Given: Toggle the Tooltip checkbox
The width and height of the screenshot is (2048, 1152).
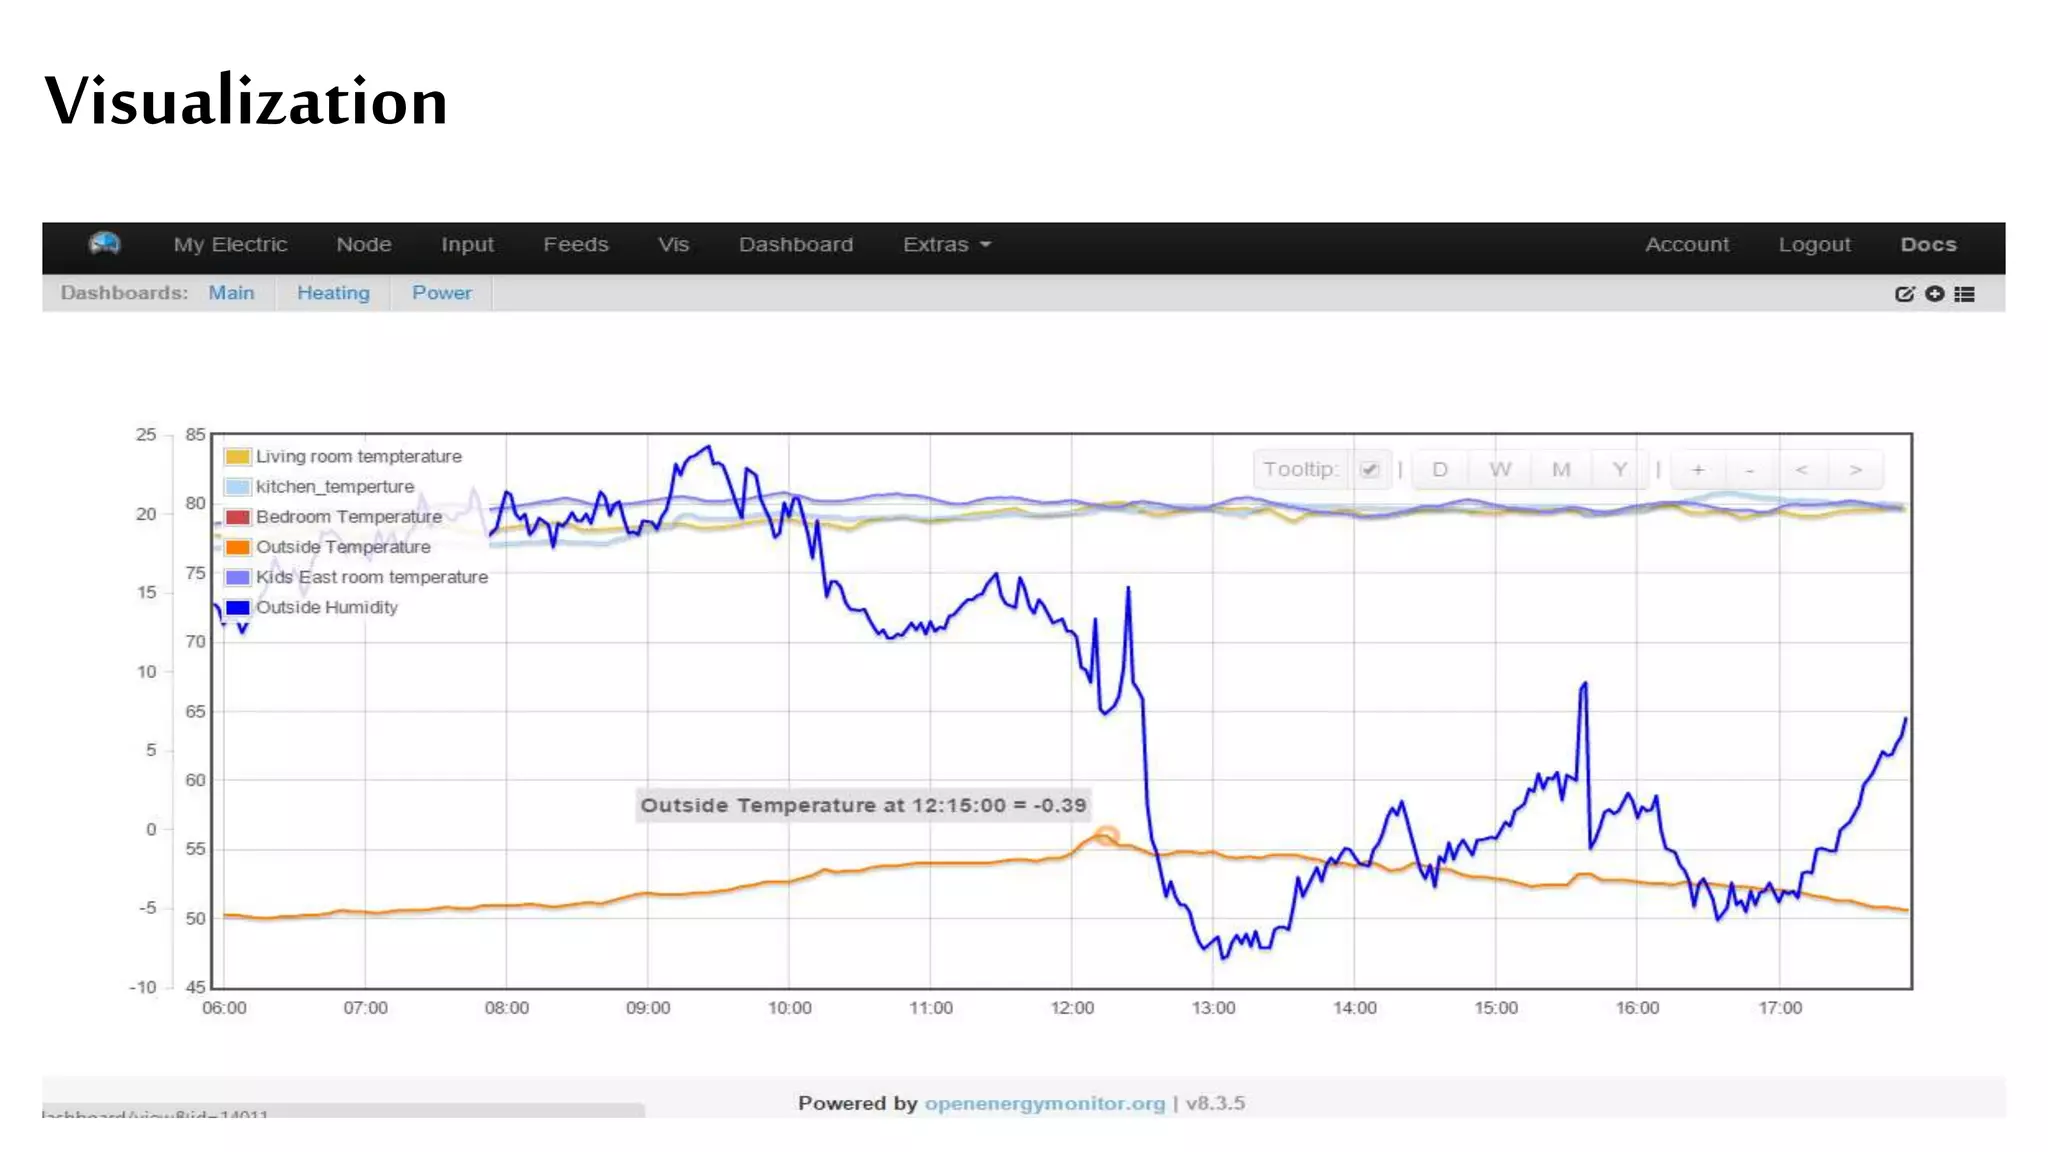Looking at the screenshot, I should point(1370,470).
